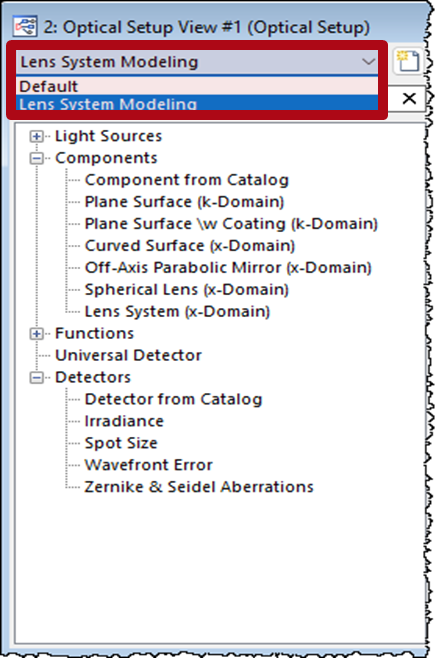Select Zernike & Seidel Aberrations item
Image resolution: width=436 pixels, height=658 pixels.
tap(199, 487)
